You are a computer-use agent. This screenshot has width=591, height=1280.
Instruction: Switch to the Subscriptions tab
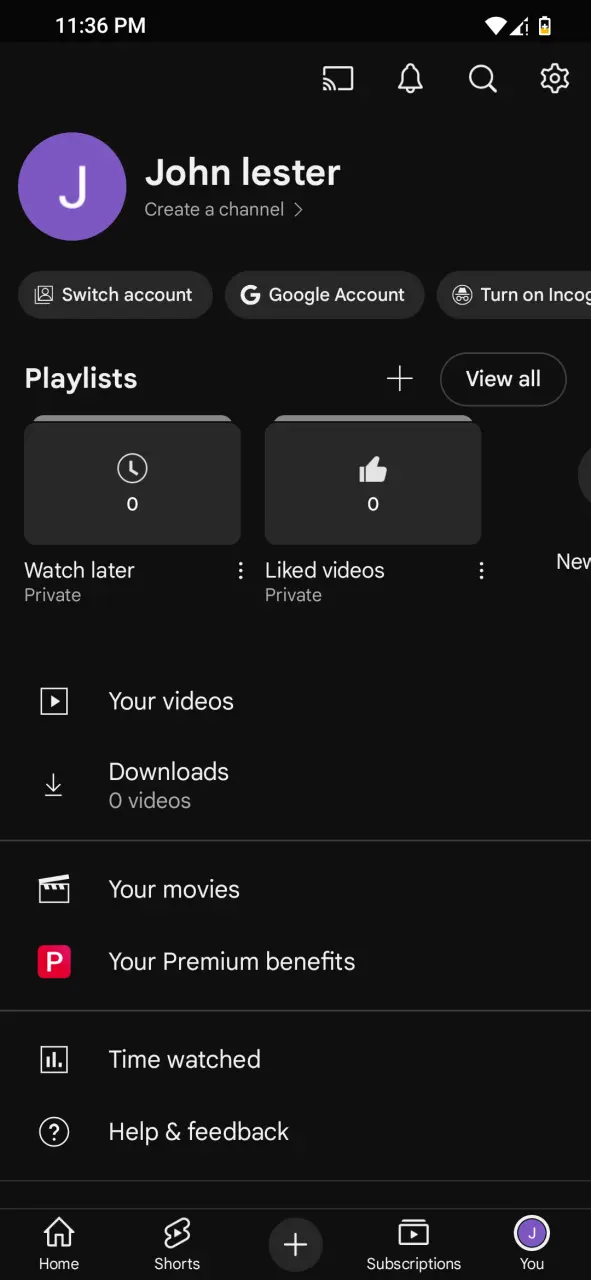414,1244
